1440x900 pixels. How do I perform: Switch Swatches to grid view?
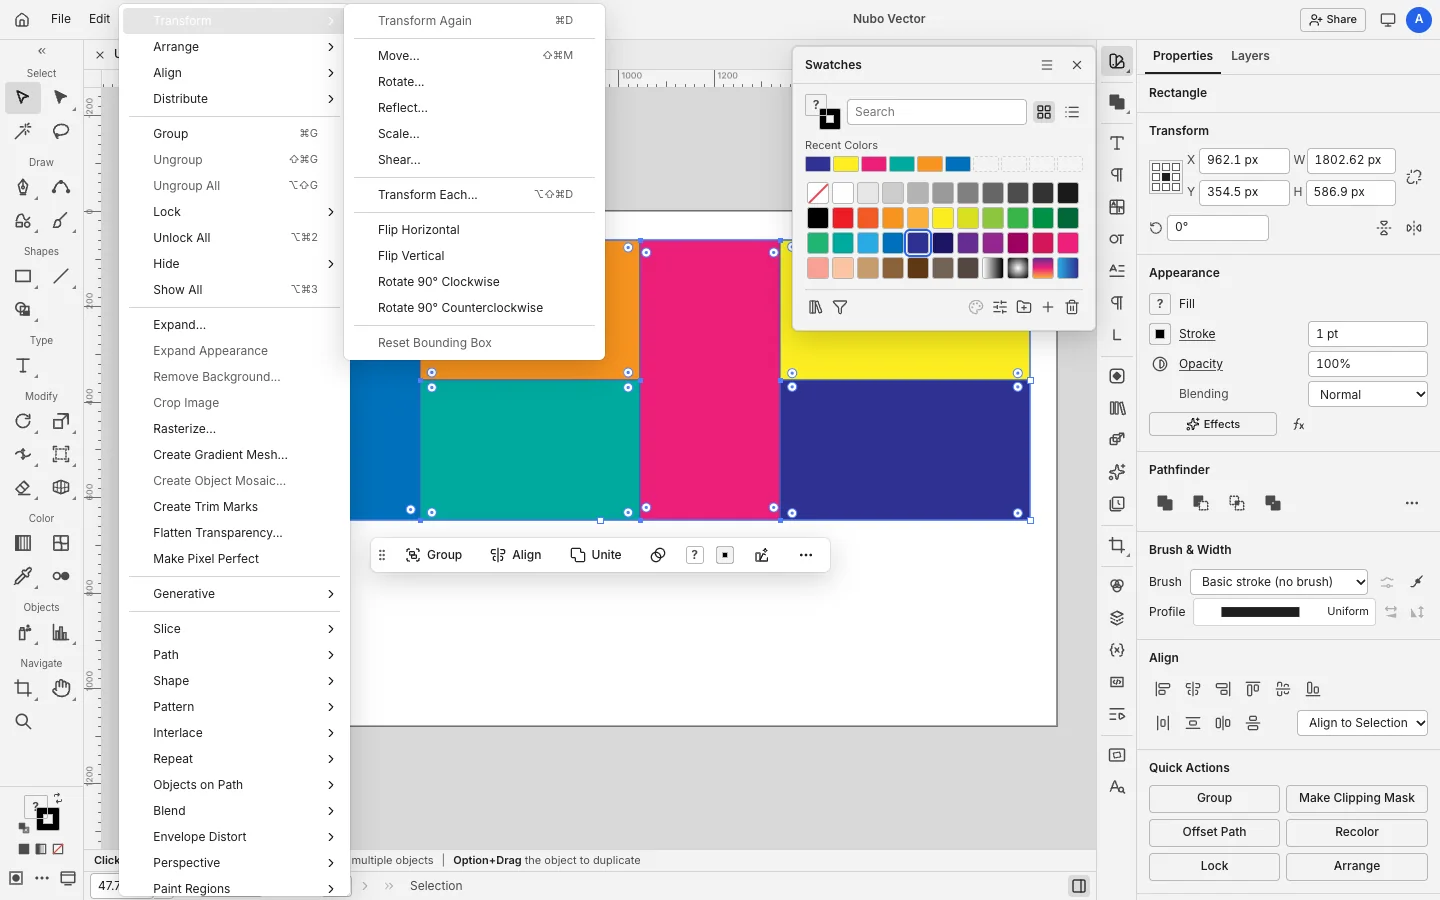coord(1044,112)
